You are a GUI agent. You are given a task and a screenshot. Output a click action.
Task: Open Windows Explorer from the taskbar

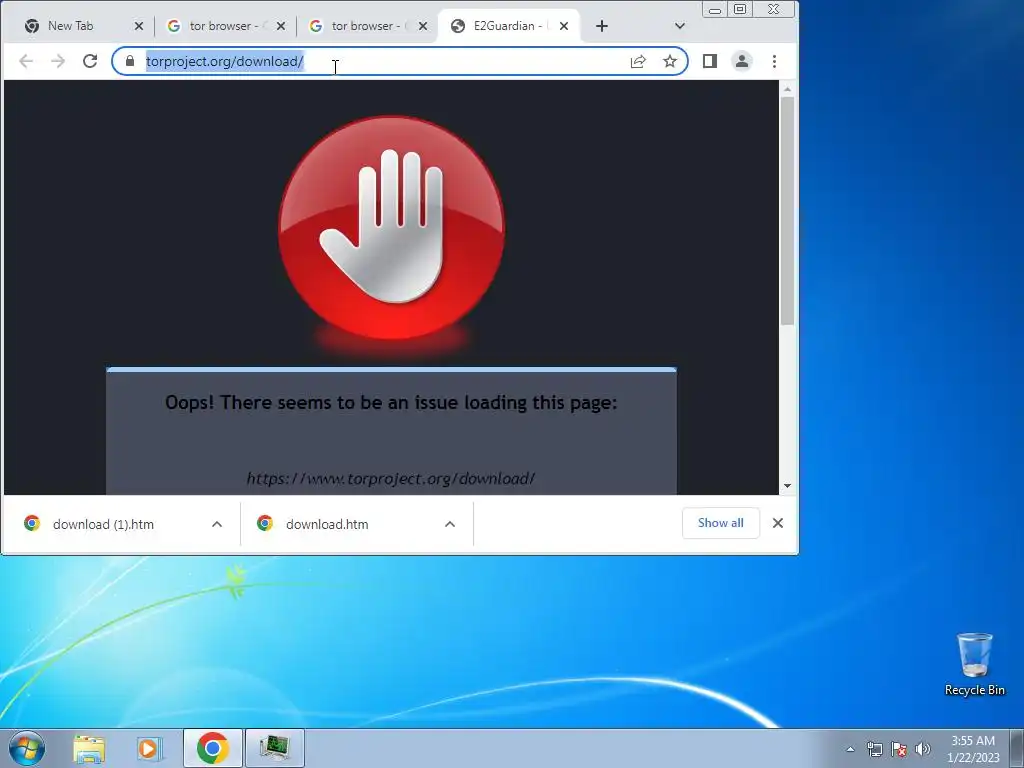tap(89, 748)
